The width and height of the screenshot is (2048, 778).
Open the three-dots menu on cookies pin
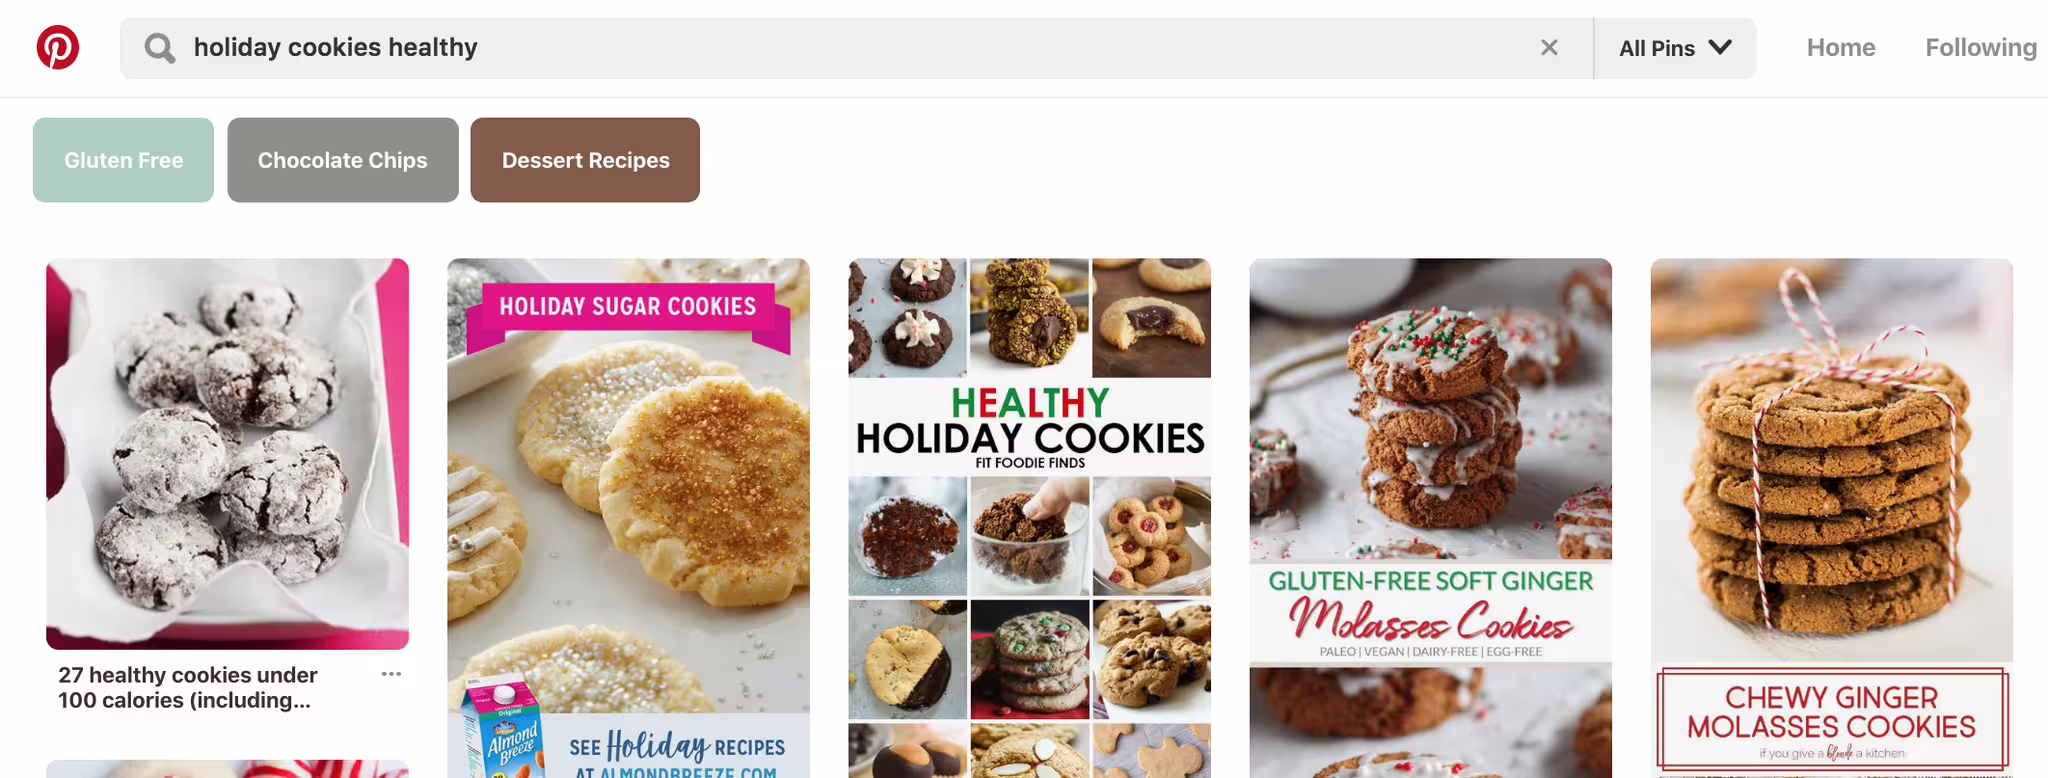(391, 674)
